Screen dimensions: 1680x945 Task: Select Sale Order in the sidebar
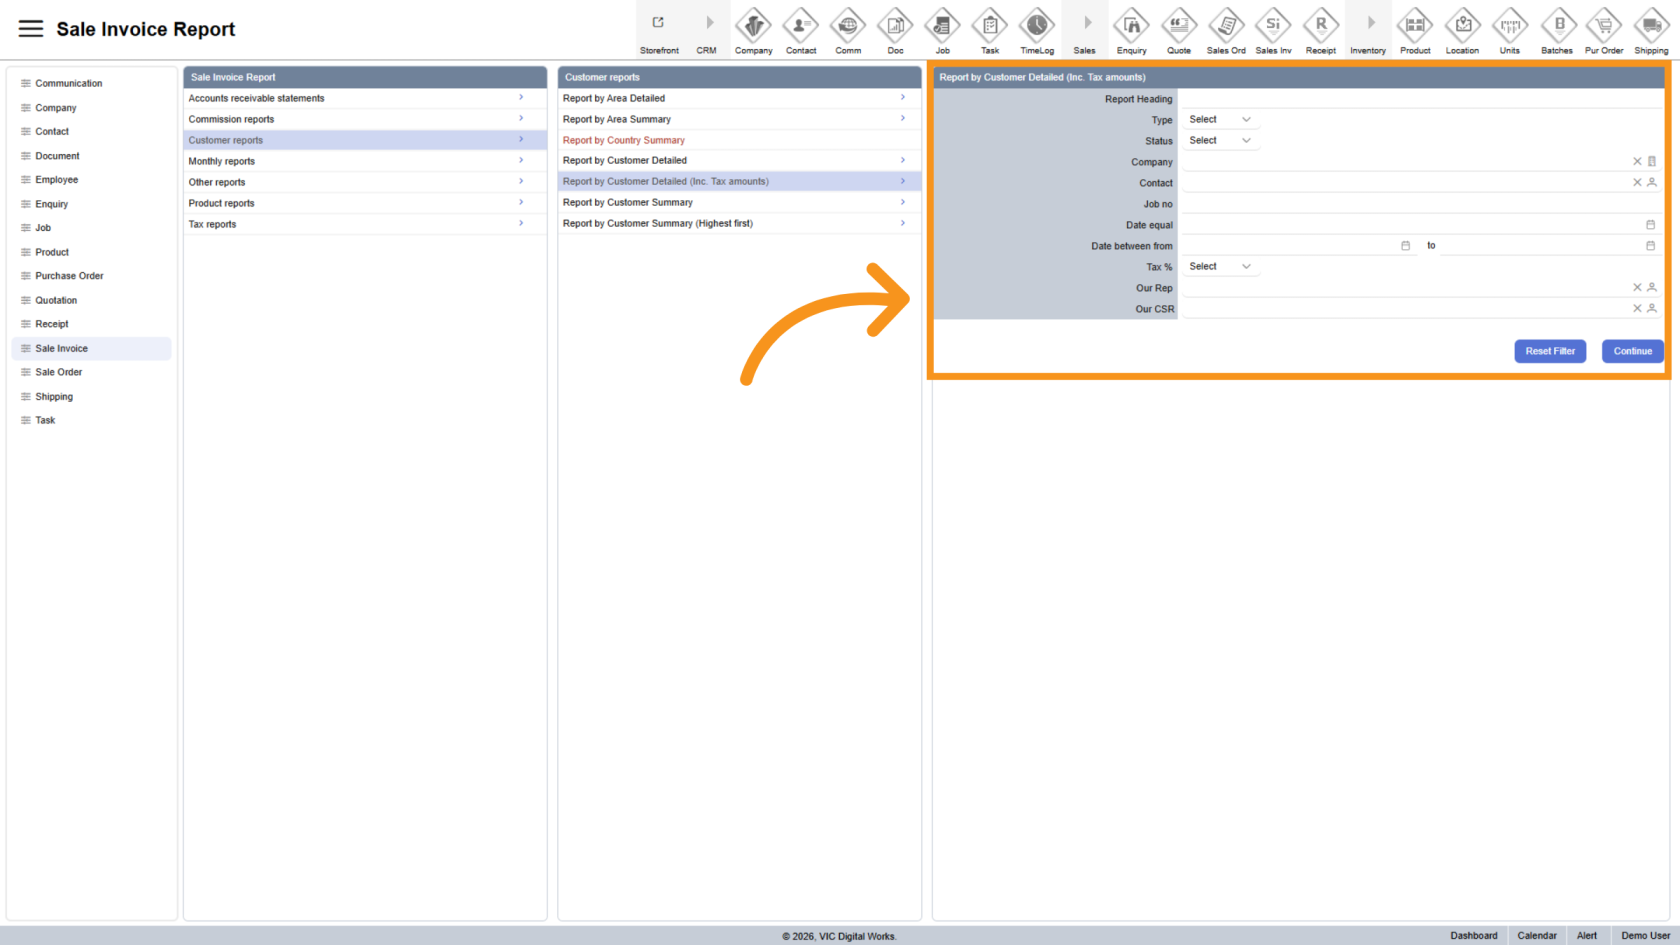(x=59, y=372)
